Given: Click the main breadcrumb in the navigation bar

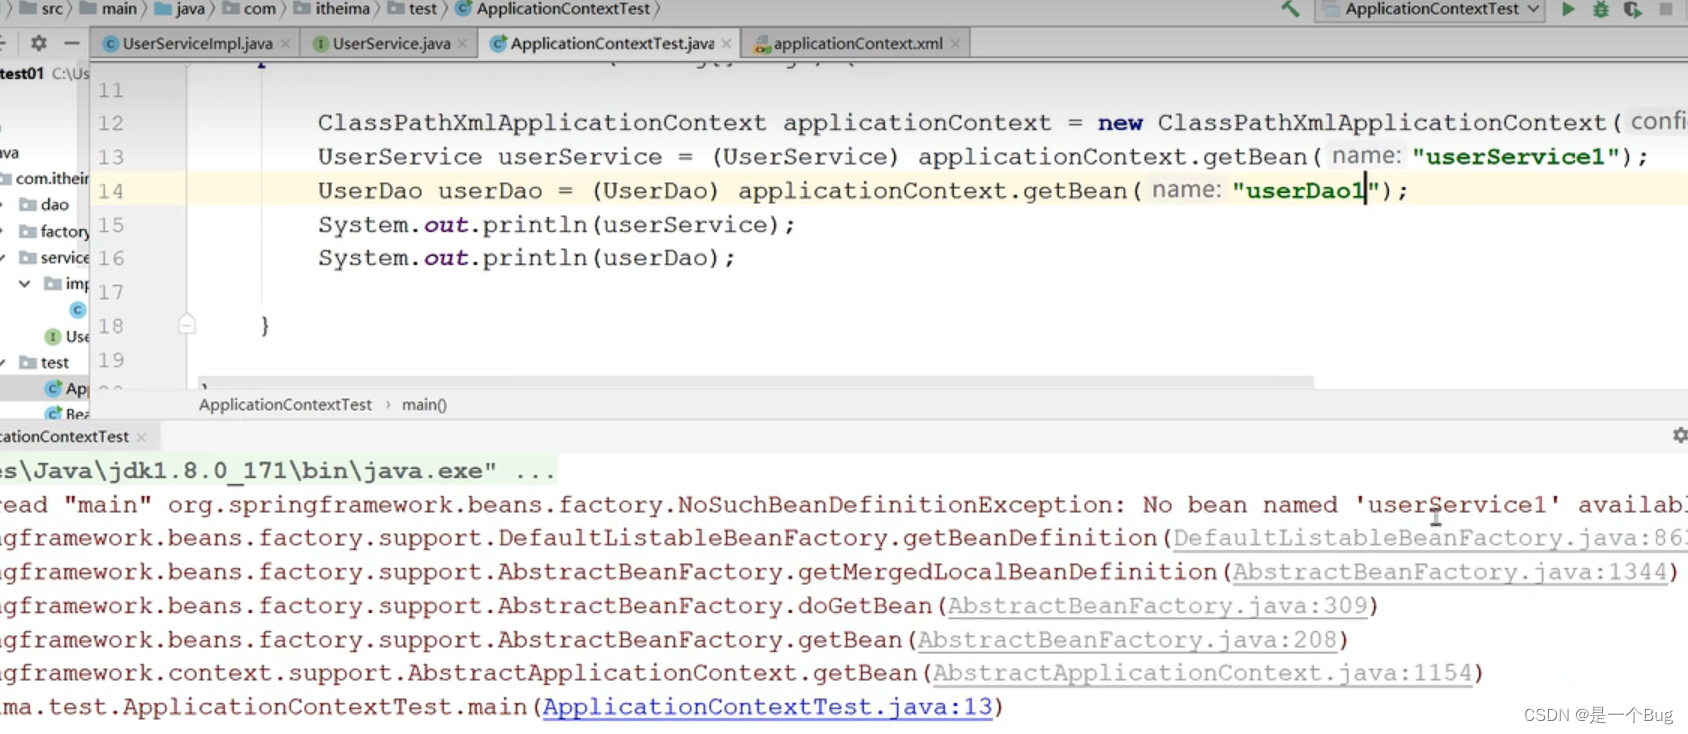Looking at the screenshot, I should (x=119, y=9).
